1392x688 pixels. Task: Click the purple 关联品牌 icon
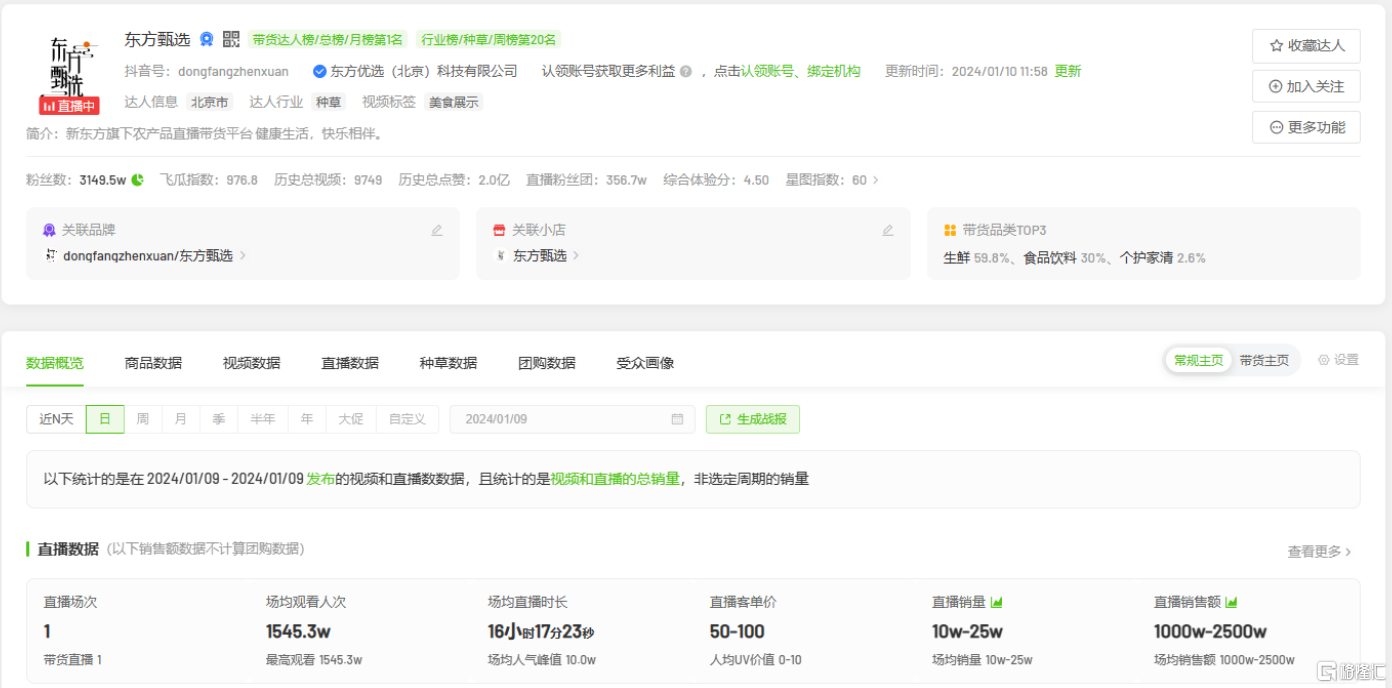(x=49, y=230)
